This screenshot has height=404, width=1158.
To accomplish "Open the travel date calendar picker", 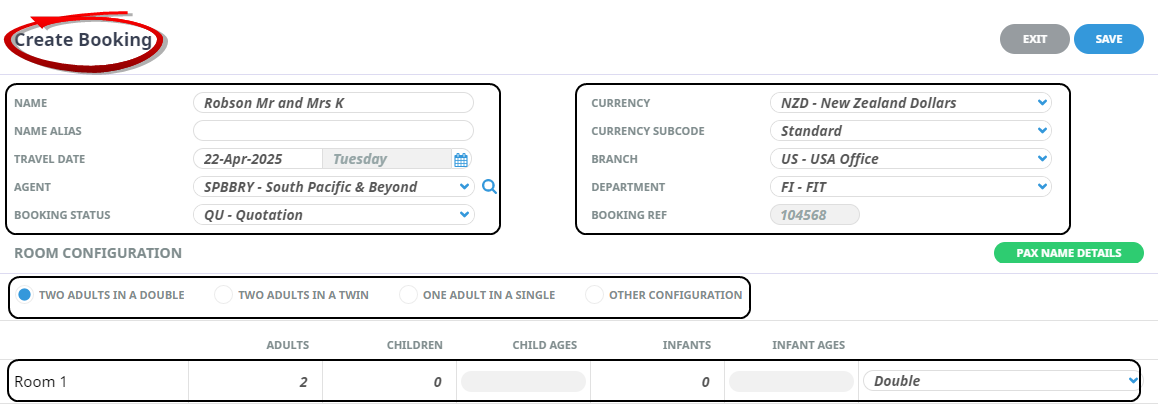I will click(x=461, y=159).
